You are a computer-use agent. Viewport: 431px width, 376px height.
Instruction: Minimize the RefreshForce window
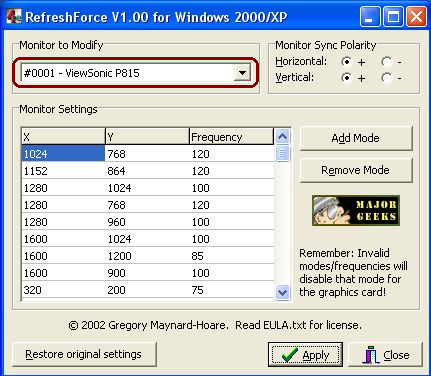(x=370, y=16)
